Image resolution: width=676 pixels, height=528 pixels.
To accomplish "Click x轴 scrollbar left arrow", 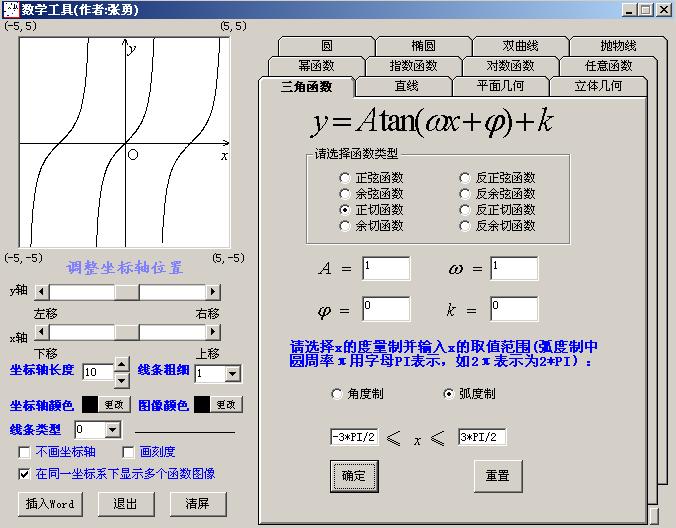I will (x=41, y=332).
